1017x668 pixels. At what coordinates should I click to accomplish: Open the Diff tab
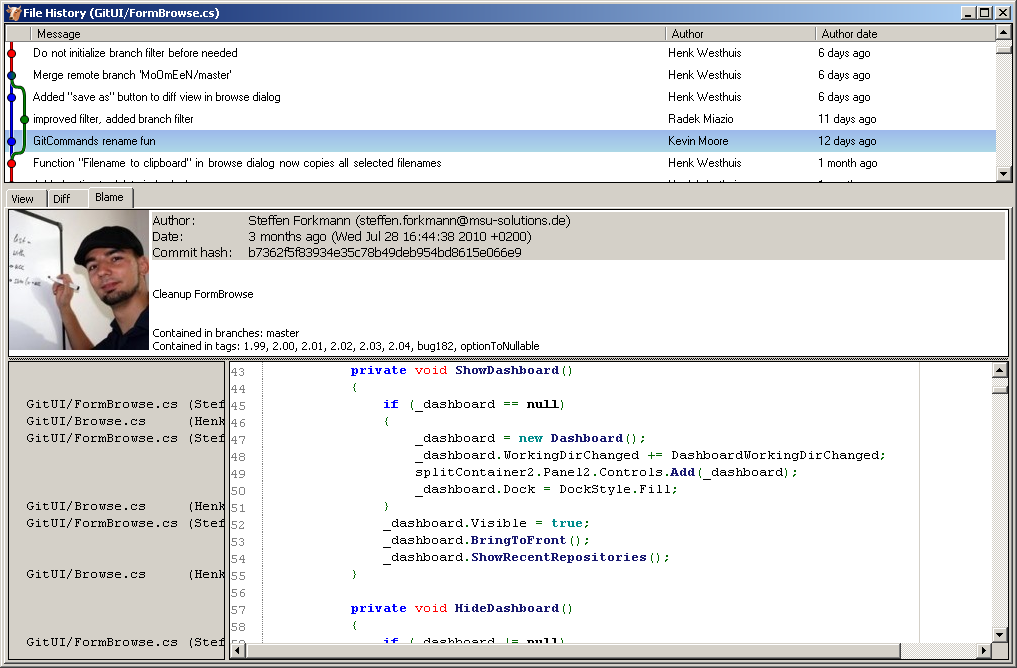[x=62, y=199]
